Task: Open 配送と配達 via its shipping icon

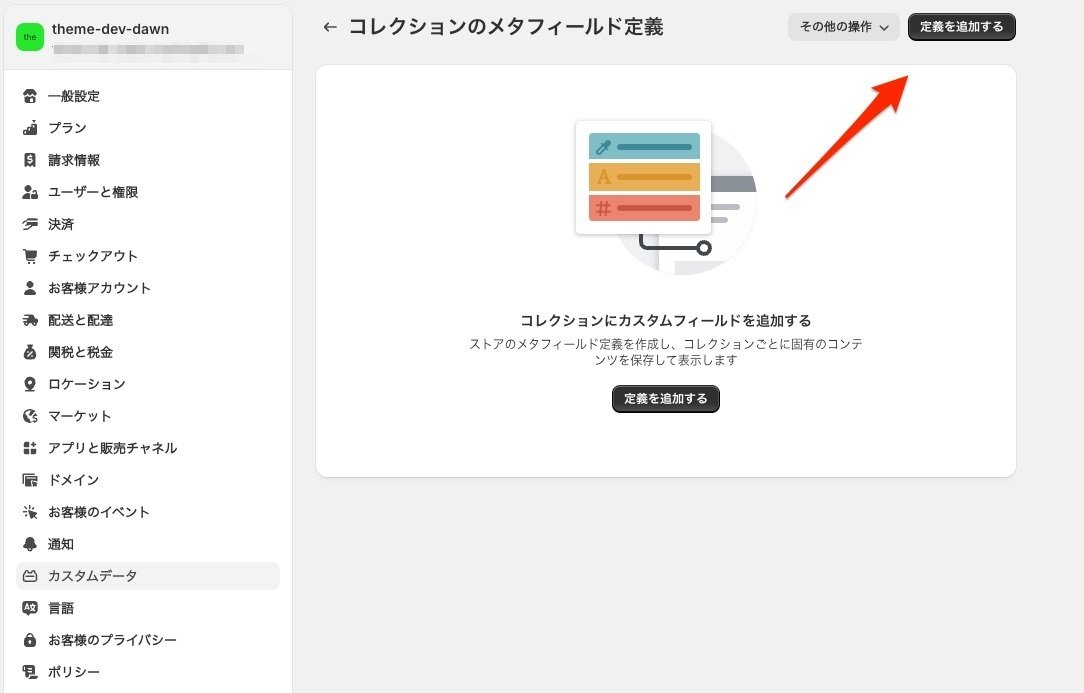Action: coord(31,320)
